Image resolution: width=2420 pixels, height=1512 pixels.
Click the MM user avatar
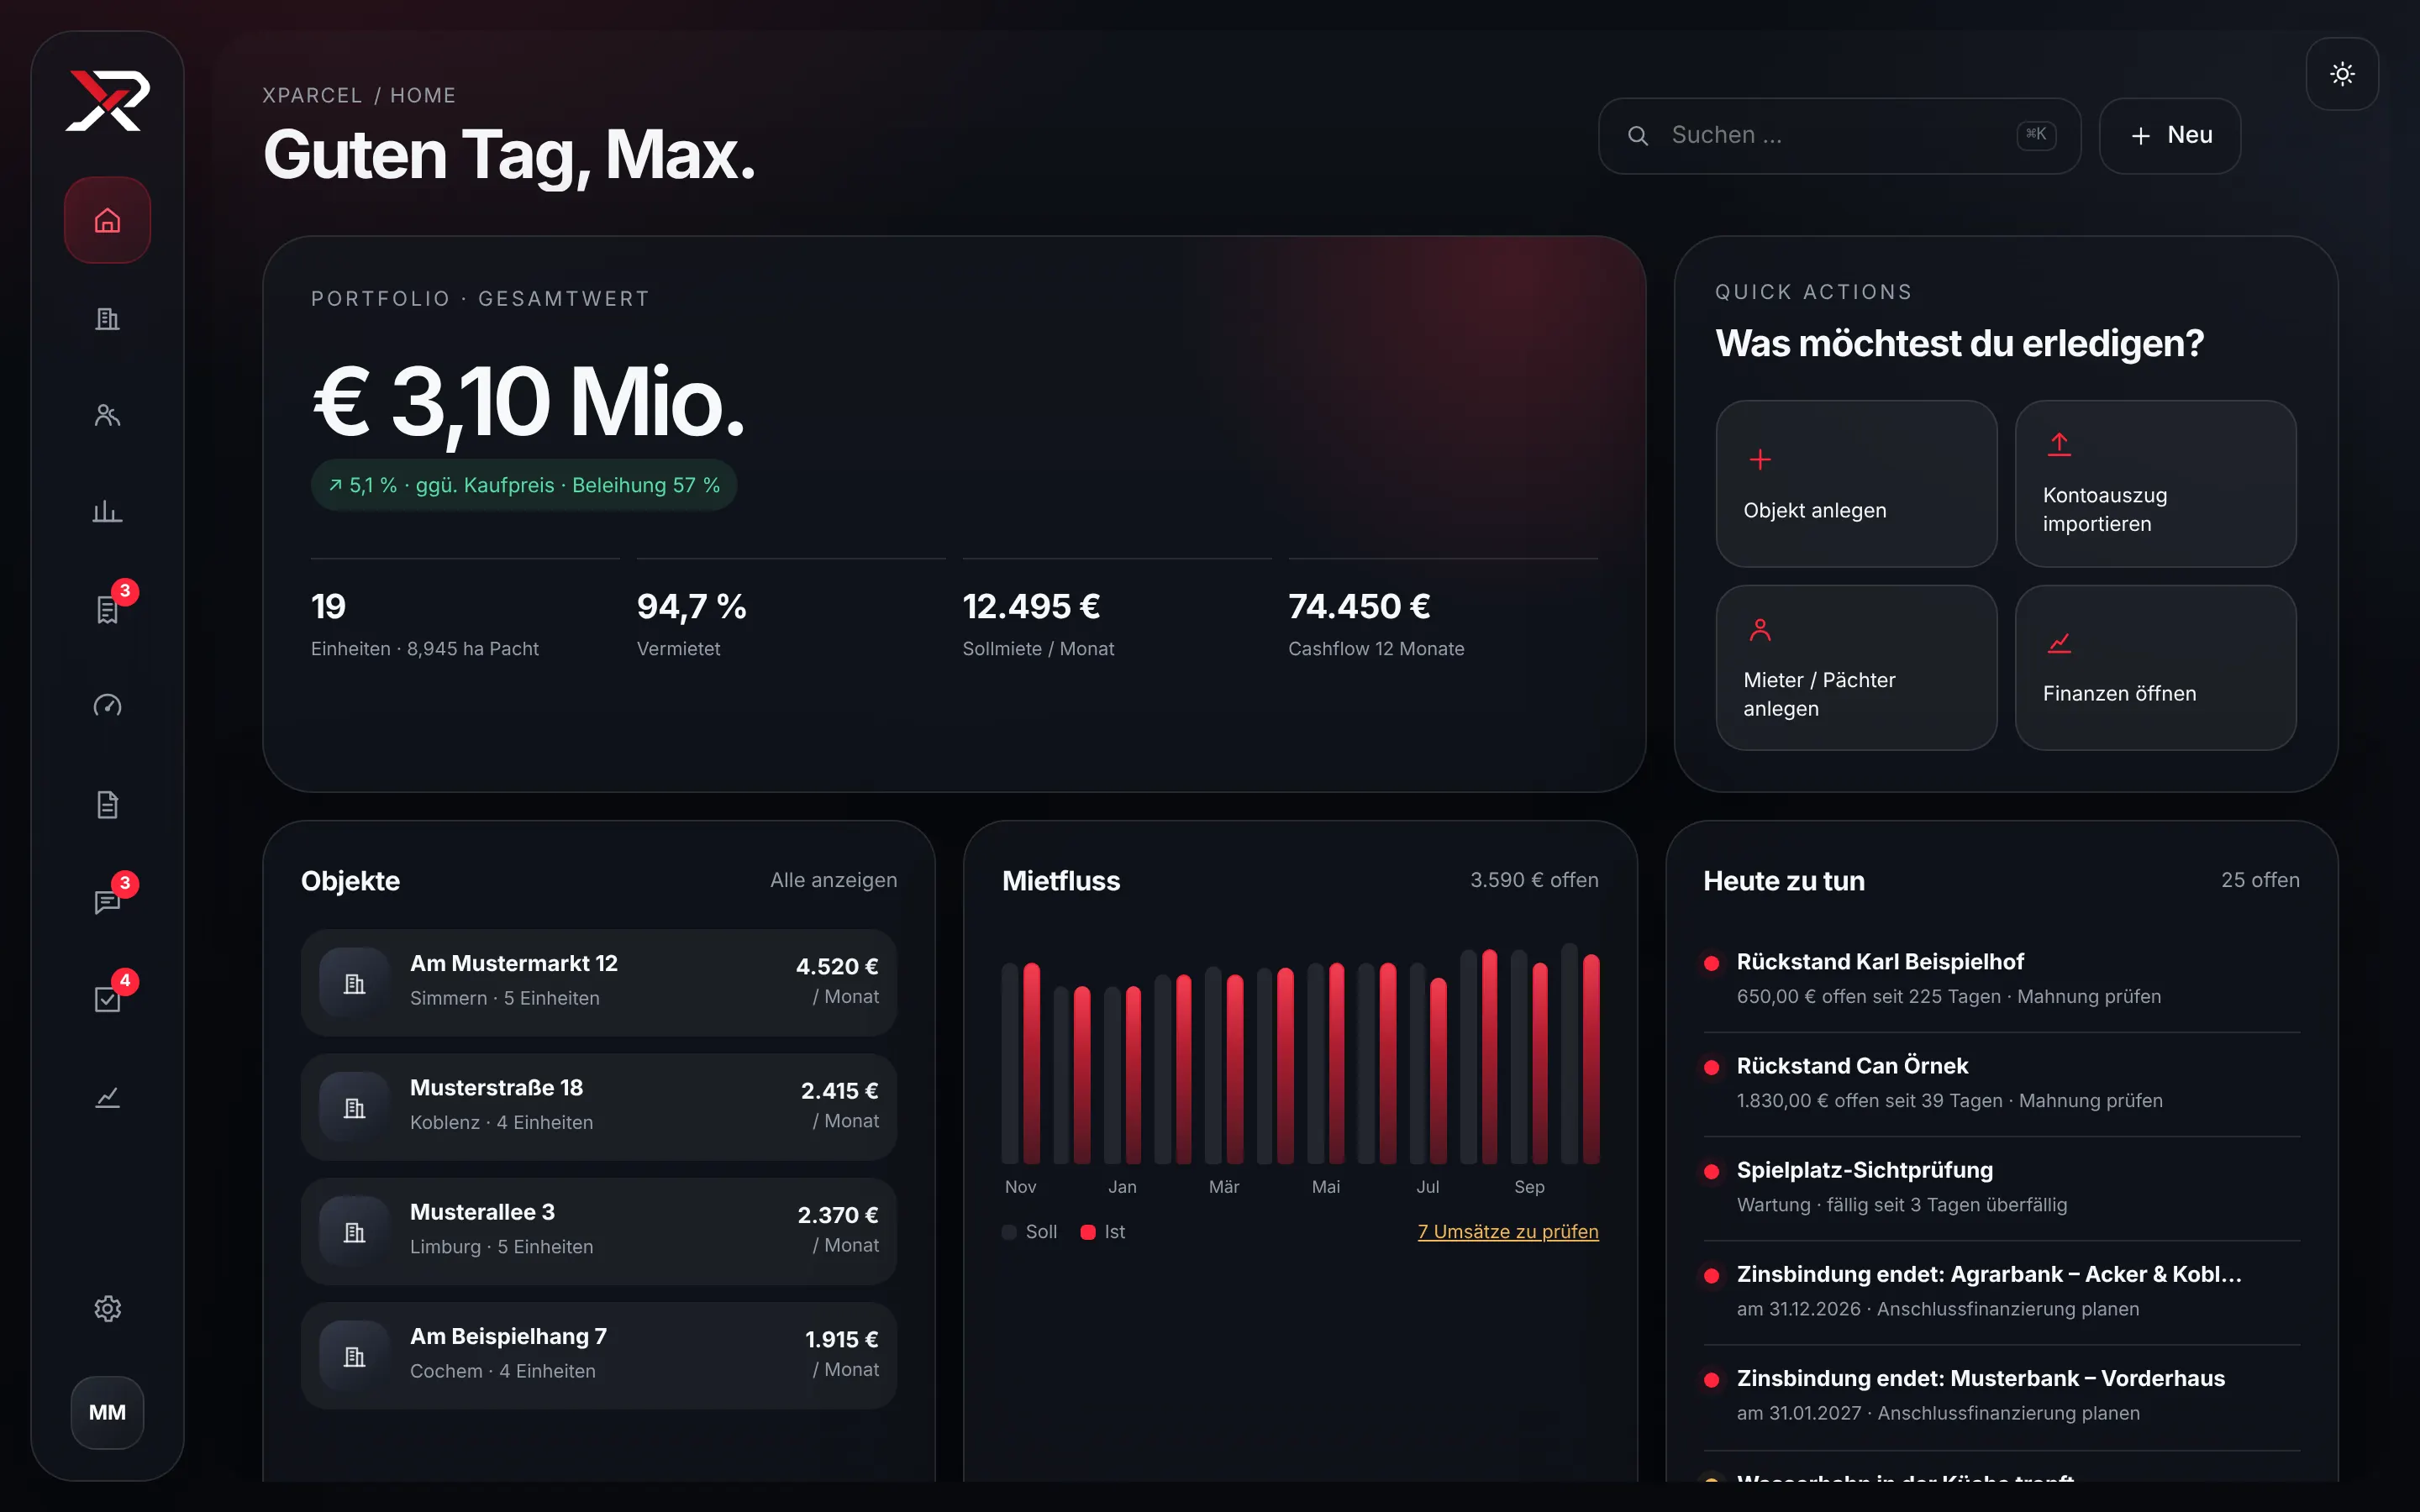point(107,1412)
